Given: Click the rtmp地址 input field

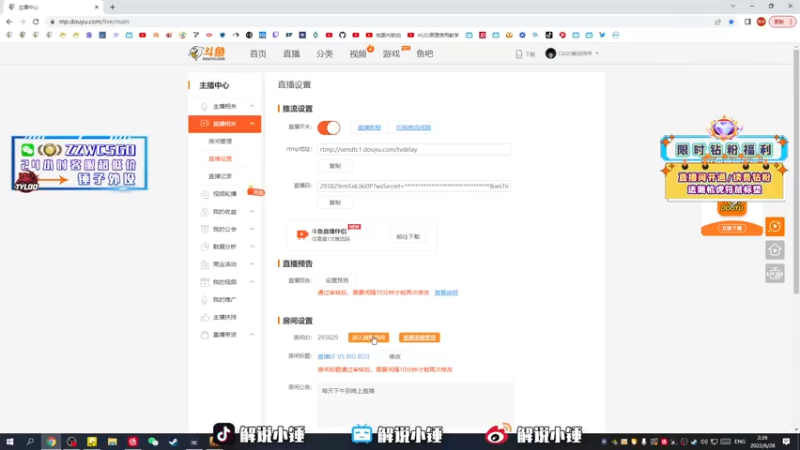Looking at the screenshot, I should [x=414, y=149].
